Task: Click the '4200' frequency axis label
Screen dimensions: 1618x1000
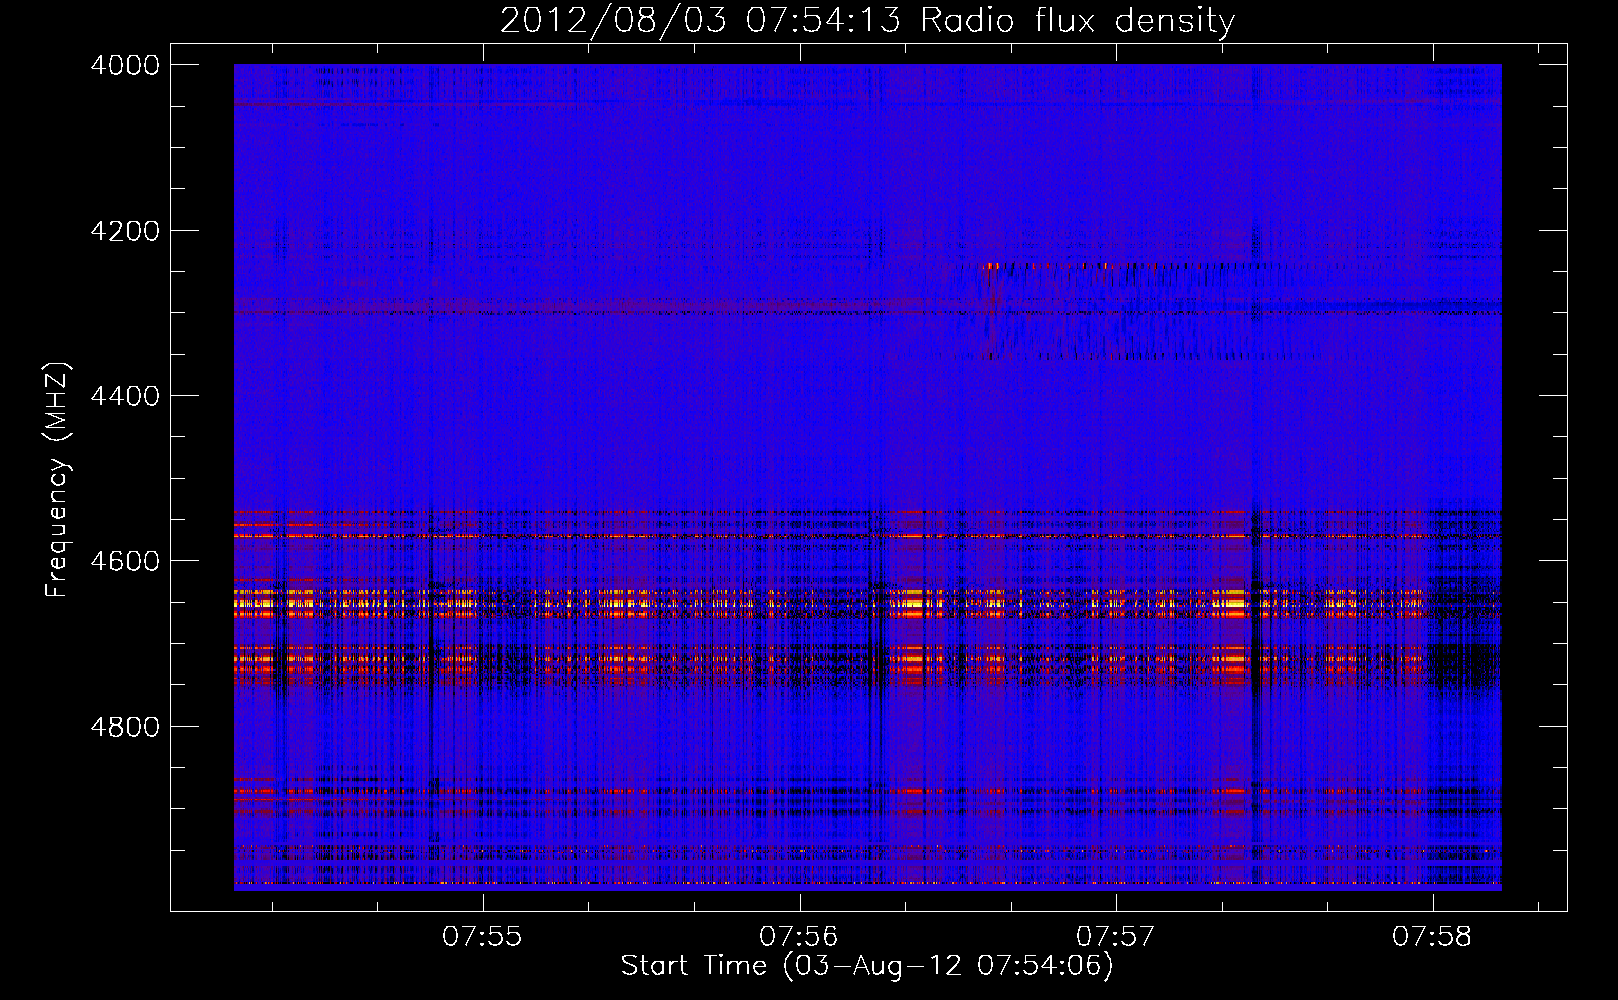Action: coord(125,231)
